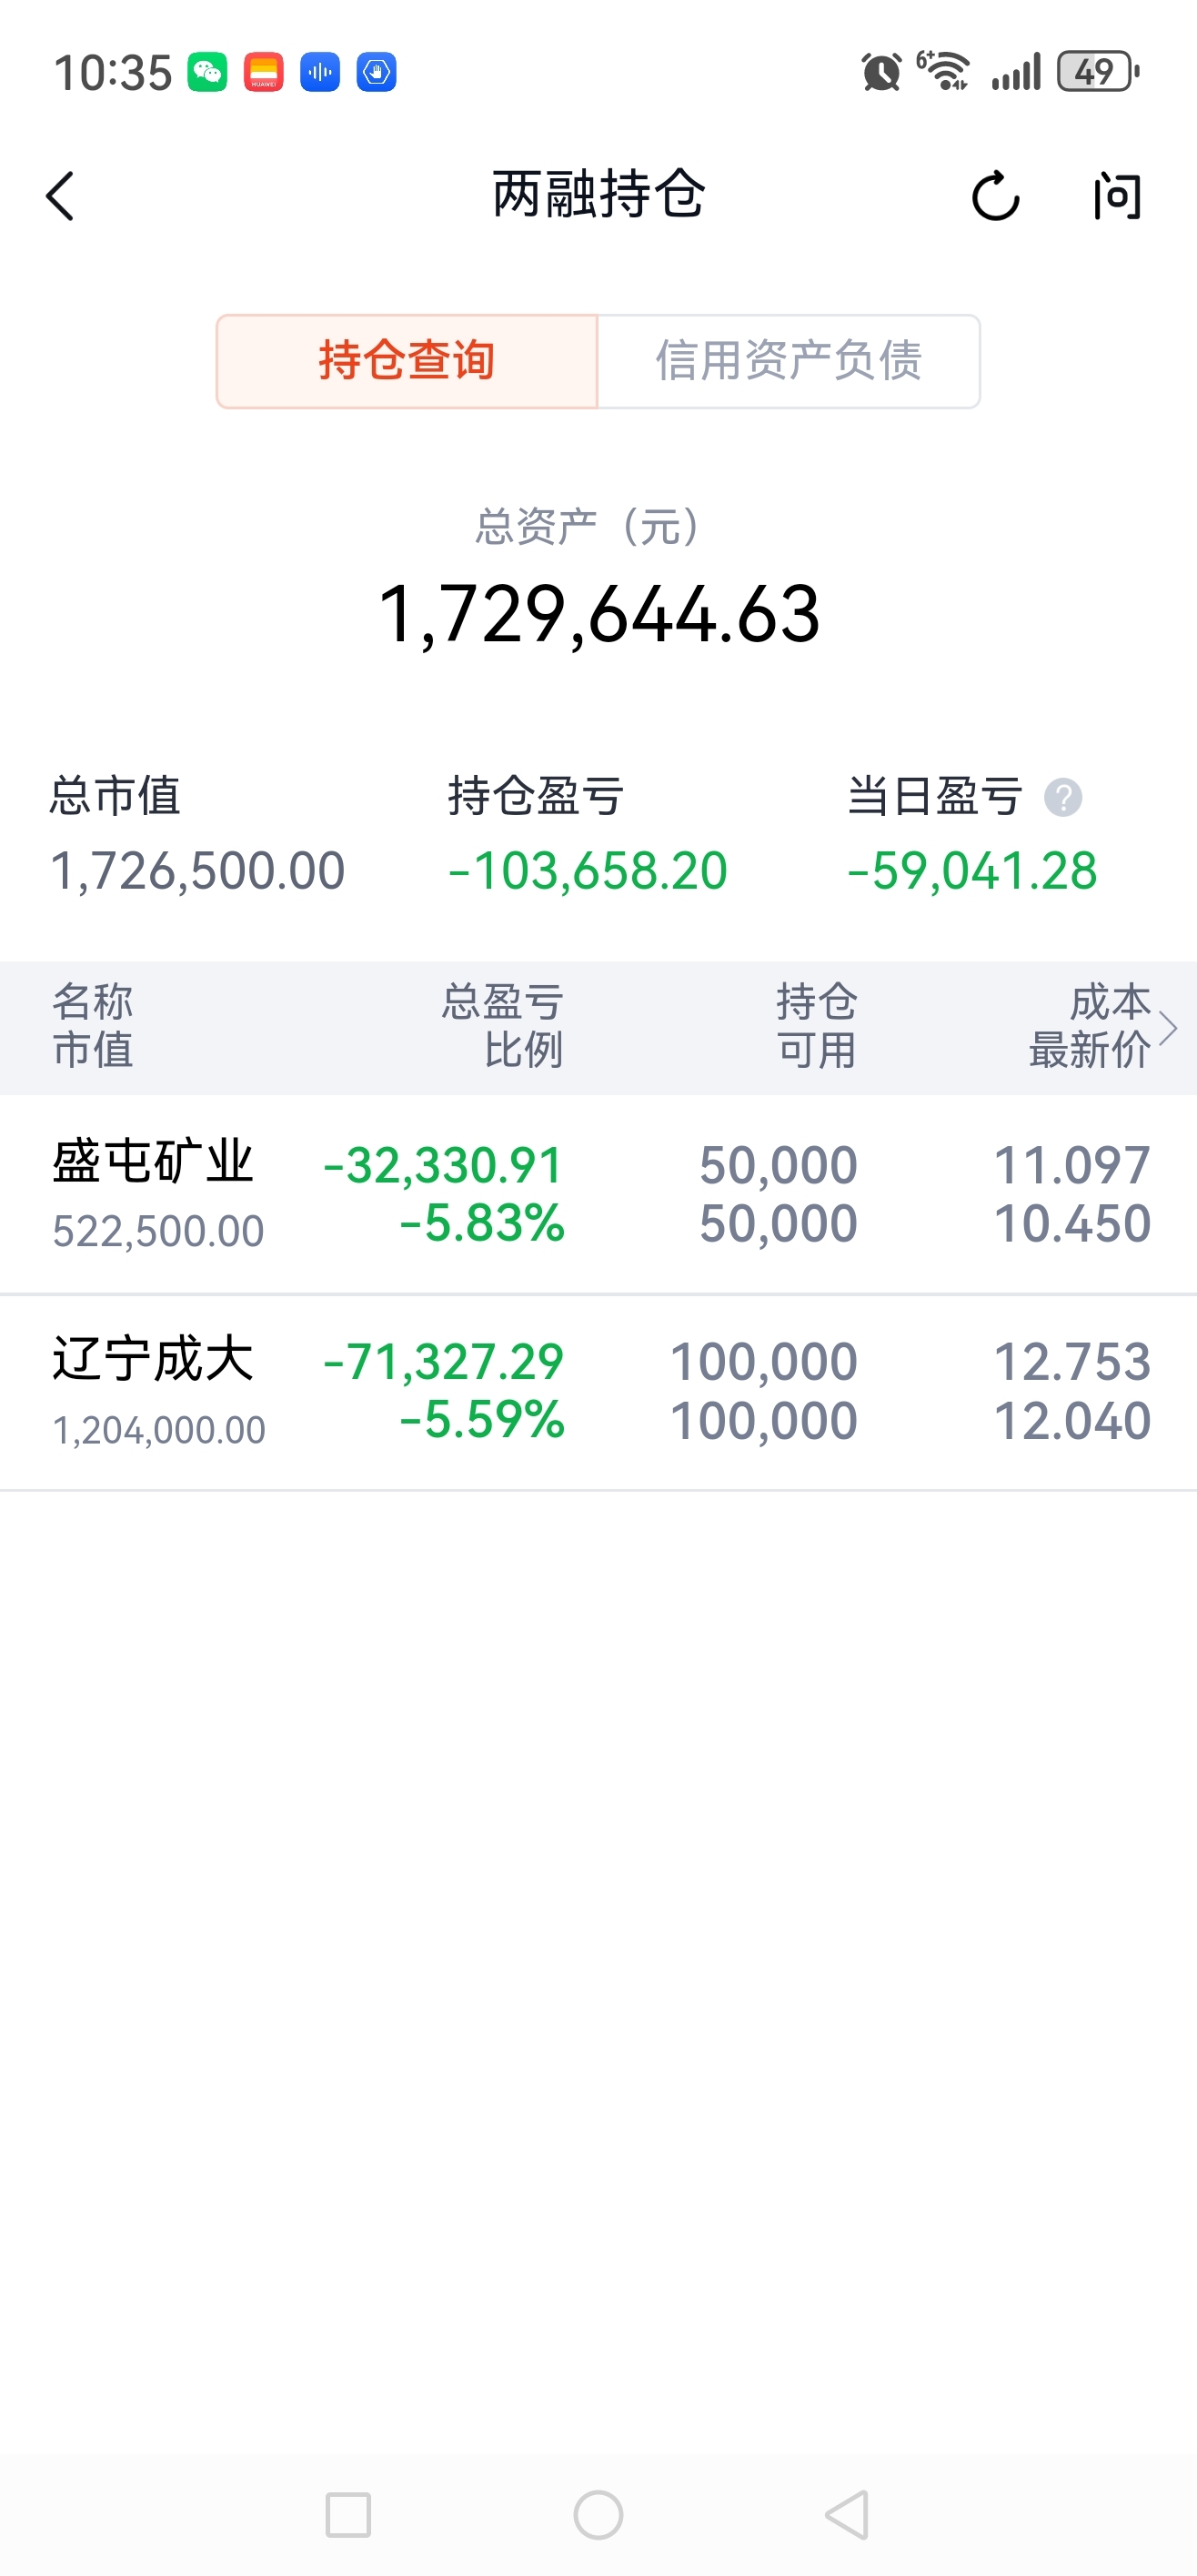1197x2576 pixels.
Task: Open the 问 help icon
Action: [x=1117, y=196]
